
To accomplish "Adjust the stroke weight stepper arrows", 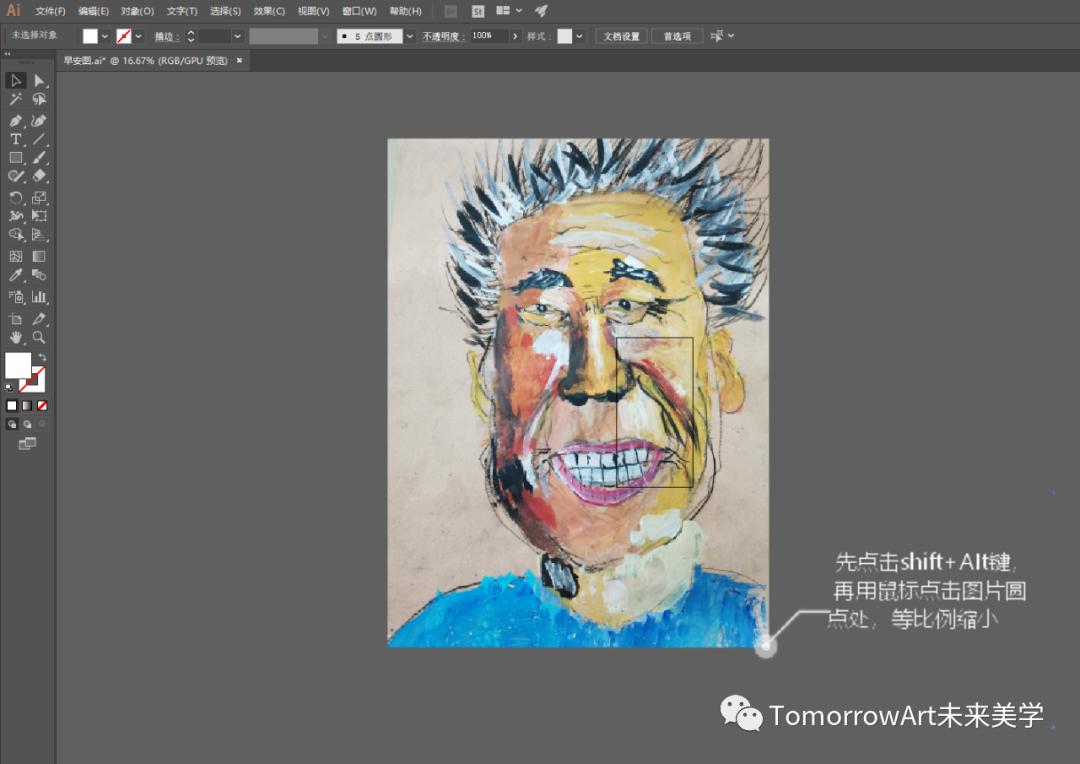I will 191,37.
